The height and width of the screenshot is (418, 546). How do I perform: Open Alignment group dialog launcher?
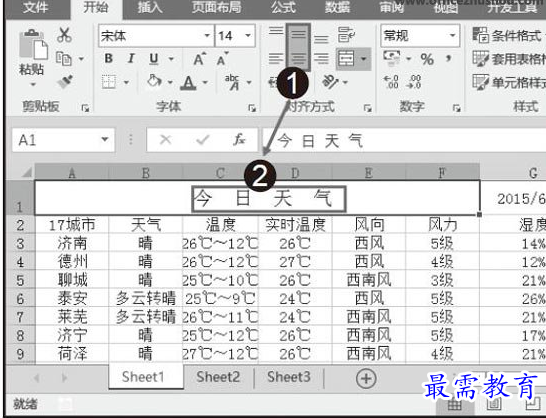[x=367, y=108]
